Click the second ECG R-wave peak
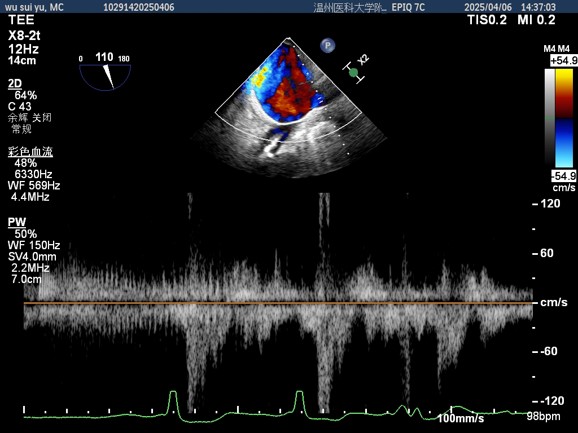Viewport: 578px width, 433px height. coord(299,393)
